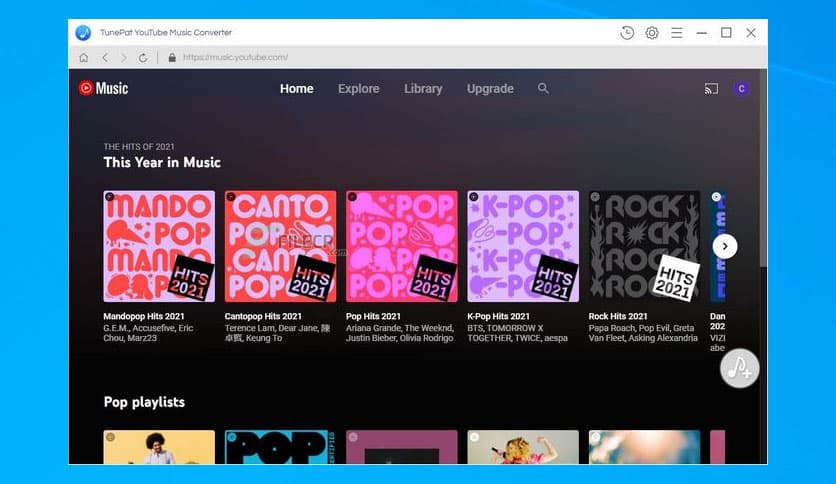
Task: Open the dancing girl playlist thumbnail
Action: click(523, 447)
